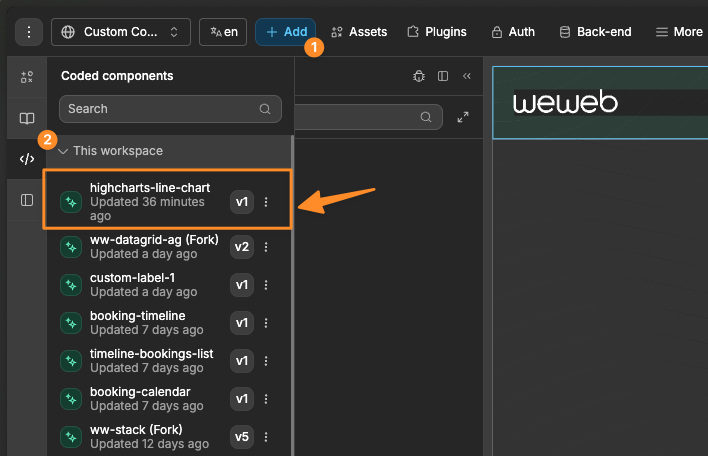Click the Add button in top bar
Image resolution: width=708 pixels, height=456 pixels.
[x=285, y=32]
